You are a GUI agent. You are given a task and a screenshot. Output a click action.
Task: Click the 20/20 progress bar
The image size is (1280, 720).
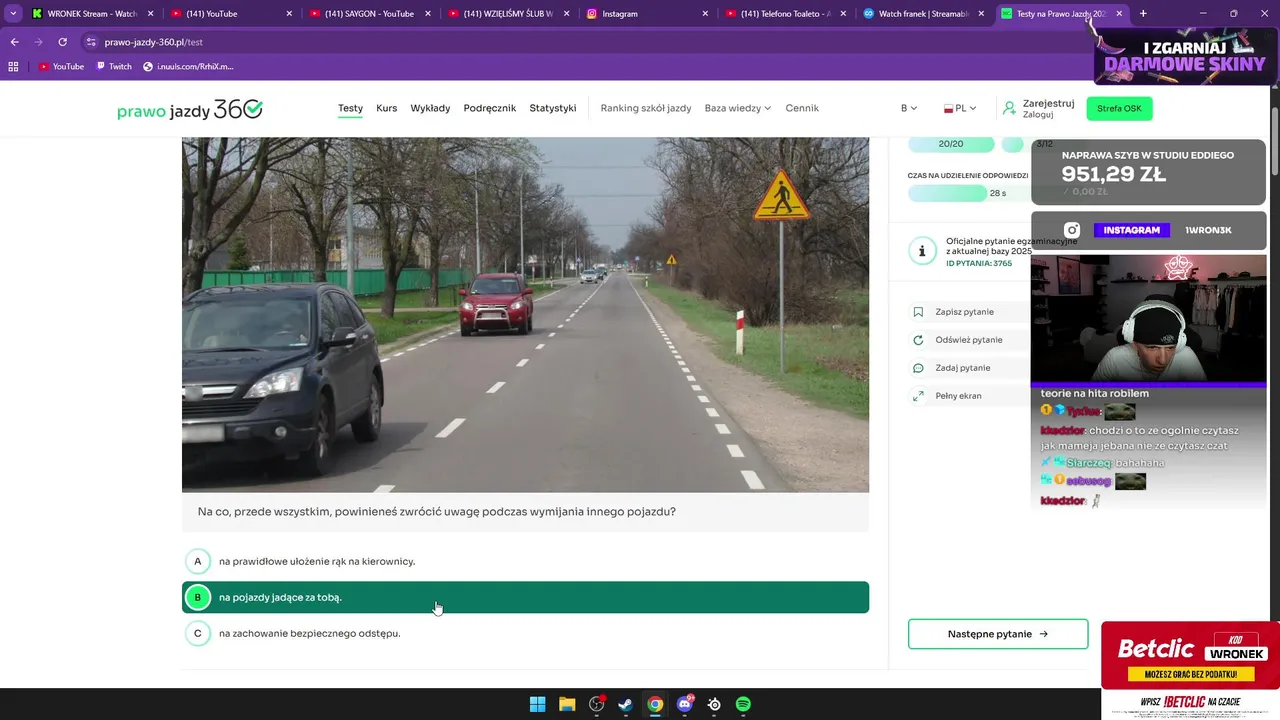tap(951, 144)
